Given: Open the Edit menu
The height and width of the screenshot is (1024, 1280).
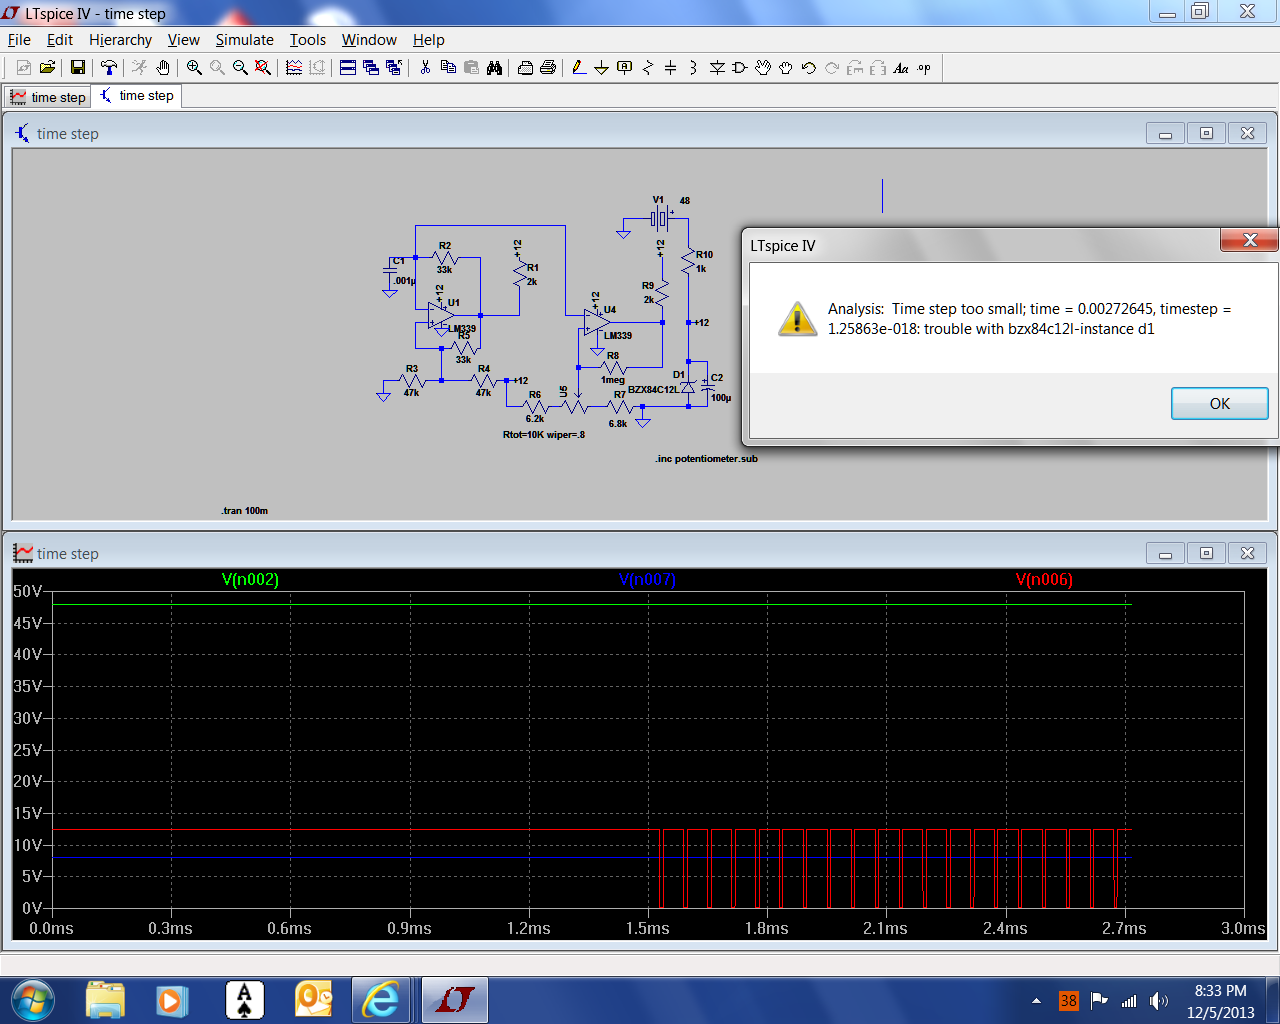Looking at the screenshot, I should [x=60, y=40].
